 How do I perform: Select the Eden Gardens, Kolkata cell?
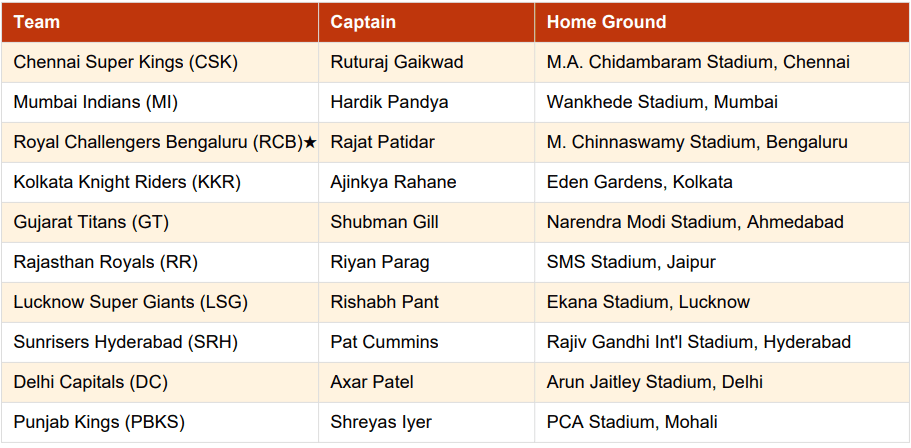pyautogui.click(x=639, y=182)
